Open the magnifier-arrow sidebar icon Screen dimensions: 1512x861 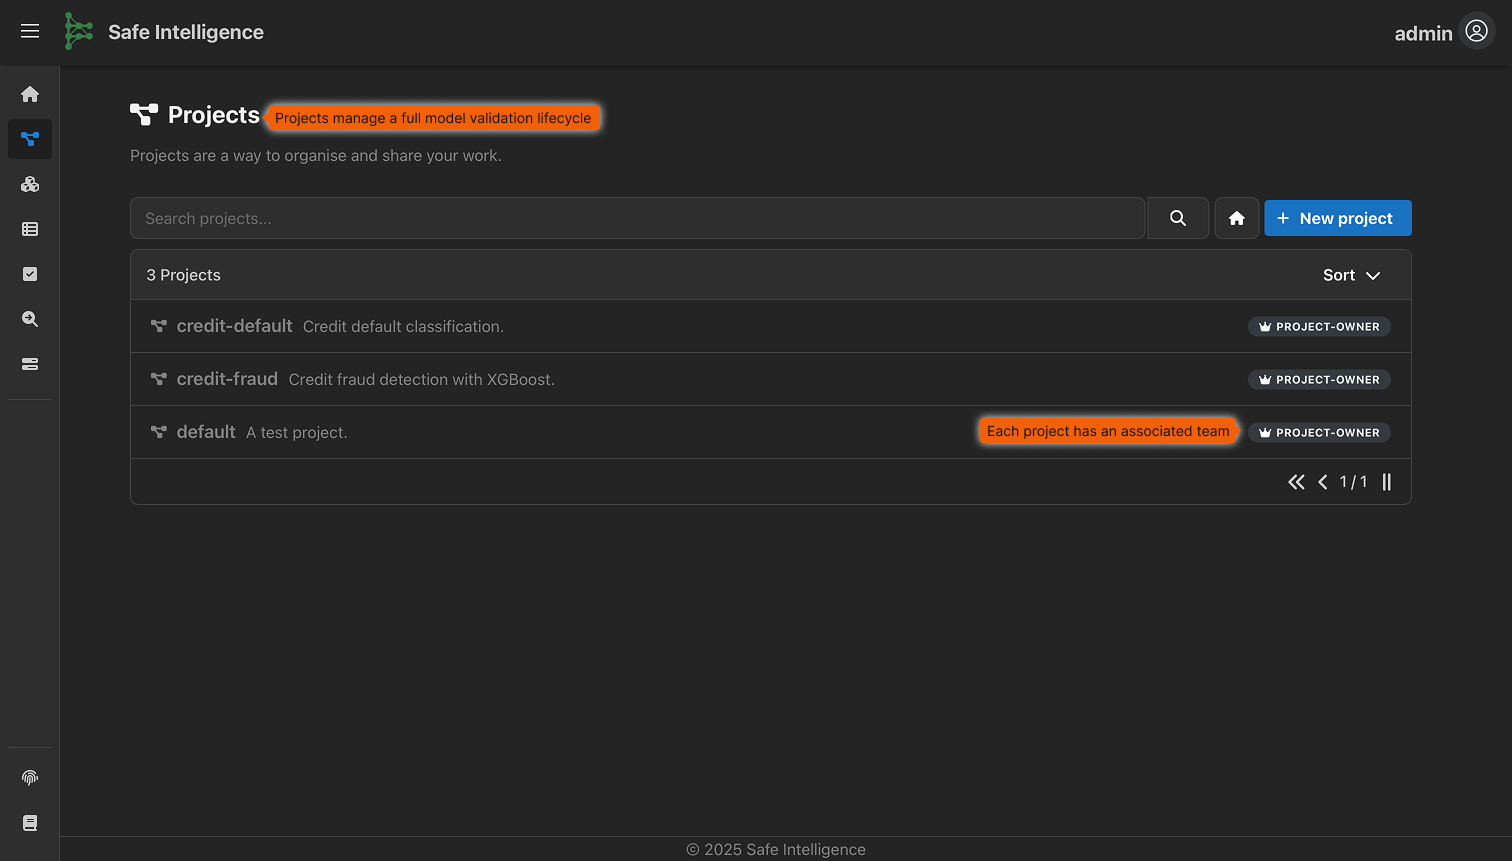coord(30,319)
